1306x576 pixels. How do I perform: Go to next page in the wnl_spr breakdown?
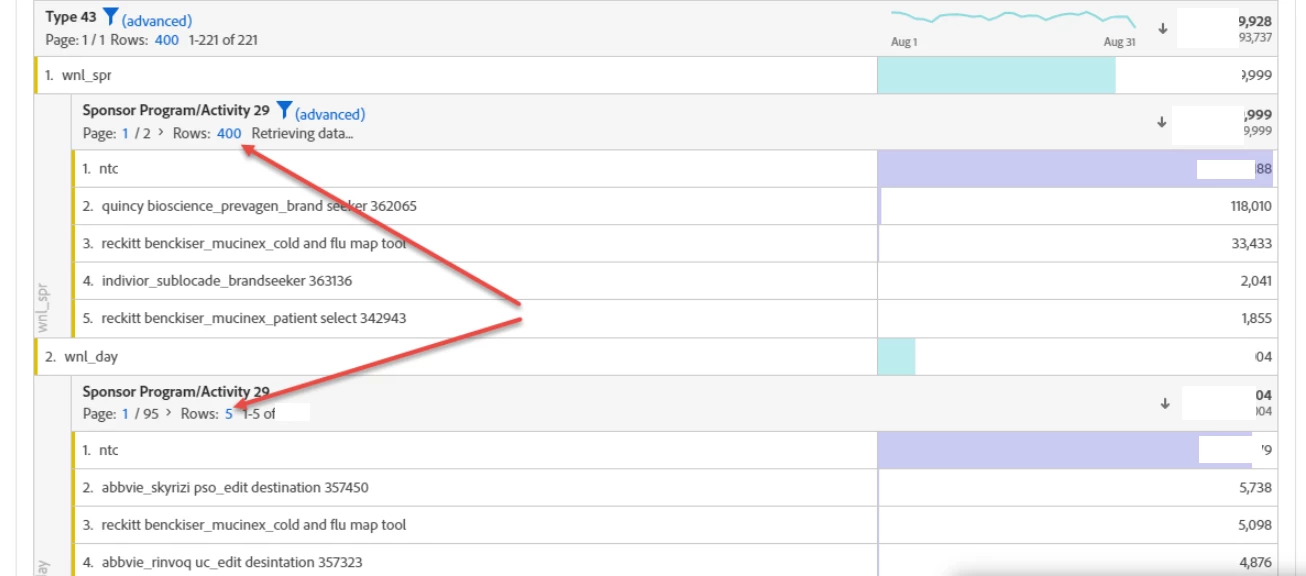162,133
